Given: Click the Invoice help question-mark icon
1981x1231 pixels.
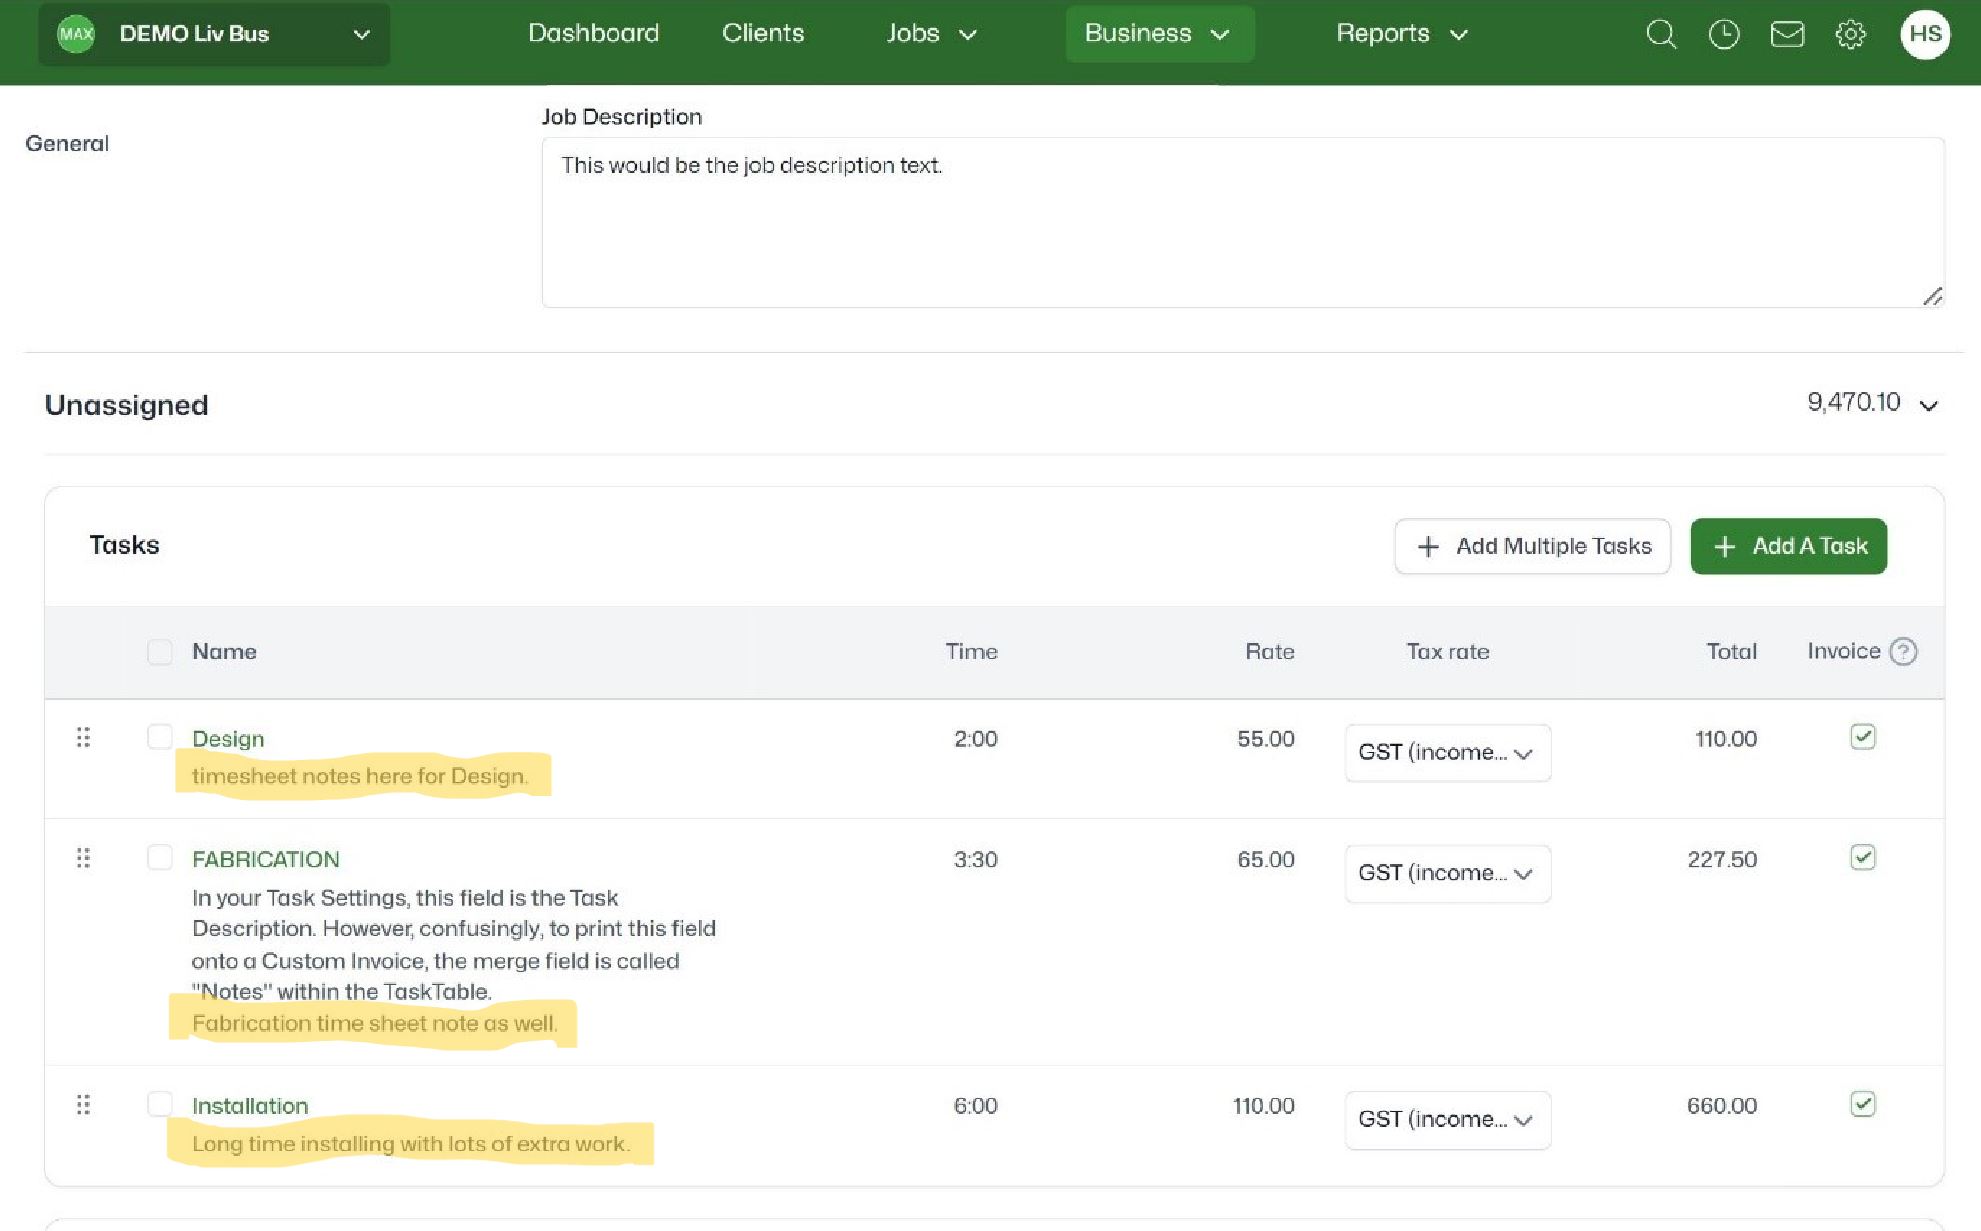Looking at the screenshot, I should (x=1904, y=652).
